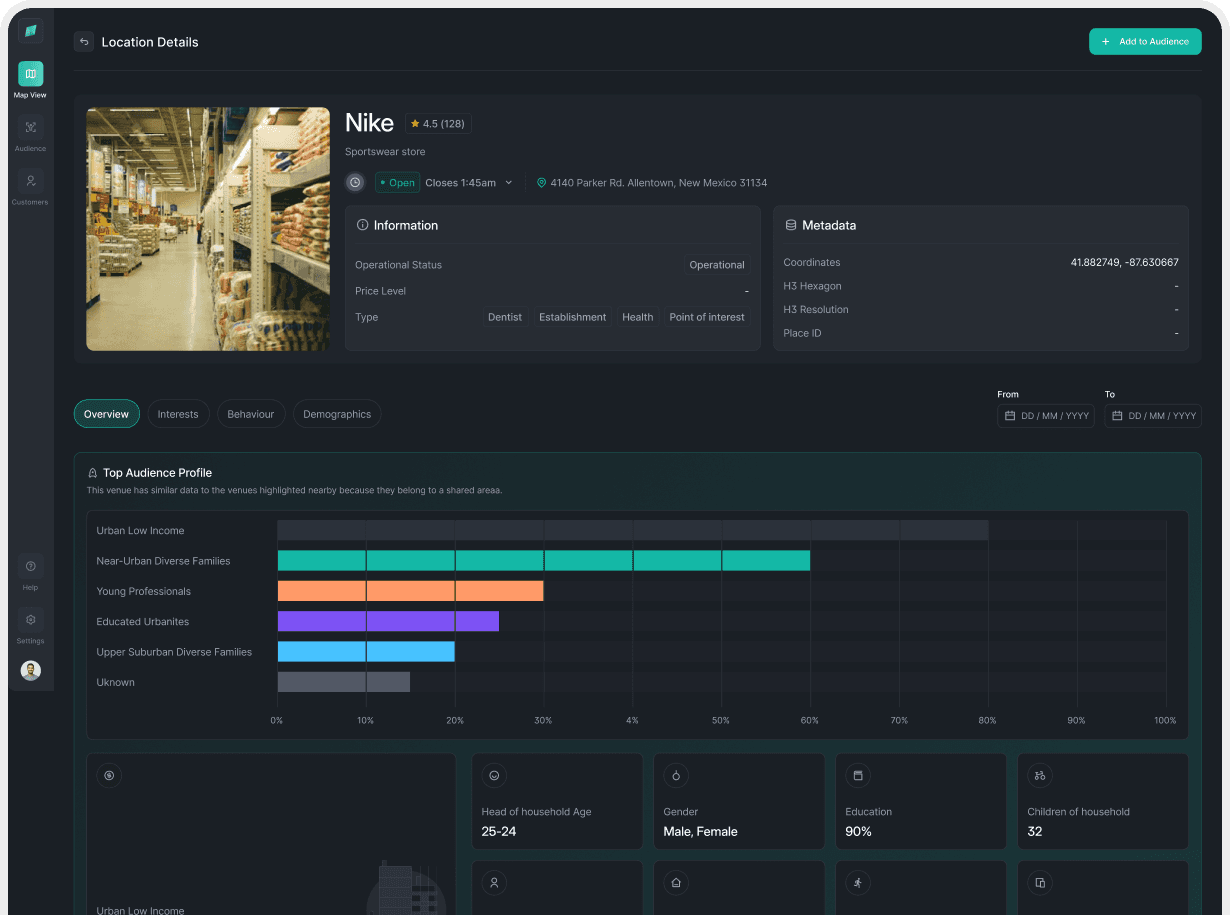Switch to the Interests tab
Viewport: 1230px width, 915px height.
coord(178,414)
